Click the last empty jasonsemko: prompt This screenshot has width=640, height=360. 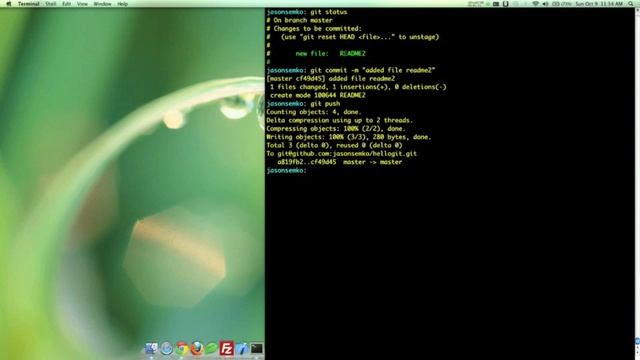point(287,171)
